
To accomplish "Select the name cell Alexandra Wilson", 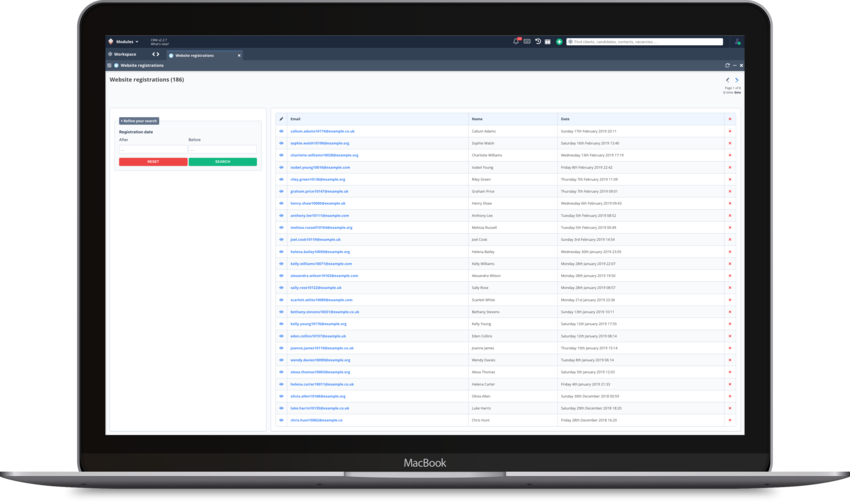I will pos(486,276).
